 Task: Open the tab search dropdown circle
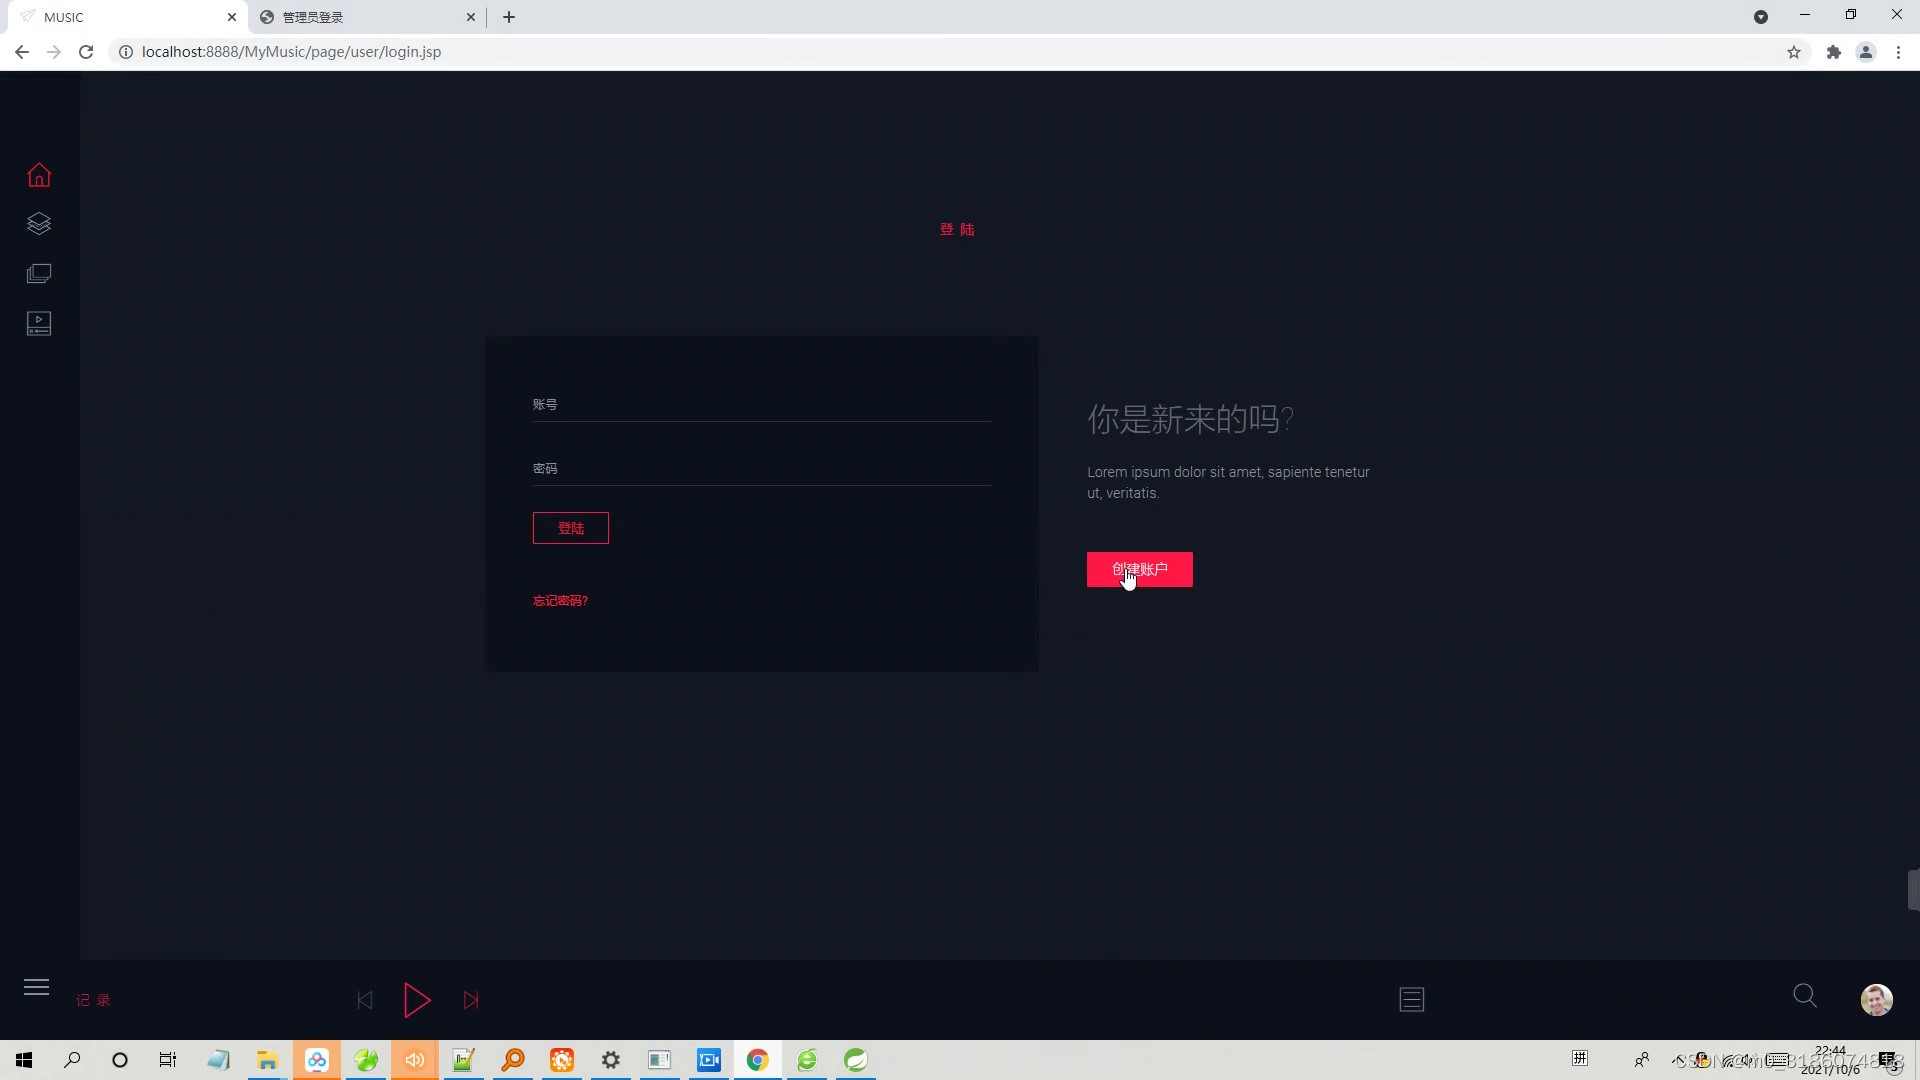pyautogui.click(x=1761, y=17)
